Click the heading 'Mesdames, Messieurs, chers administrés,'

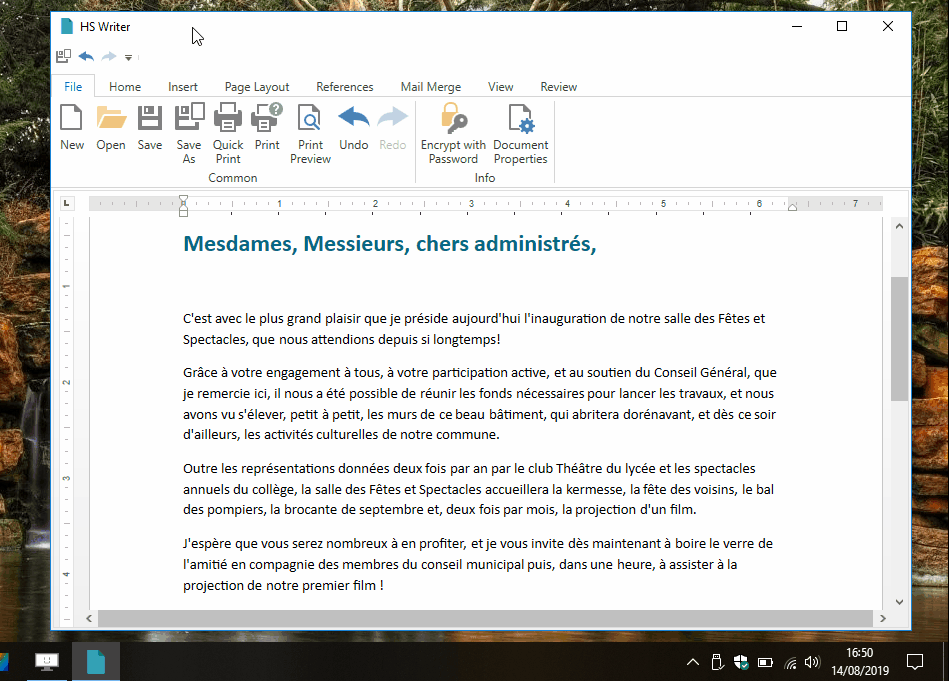390,243
